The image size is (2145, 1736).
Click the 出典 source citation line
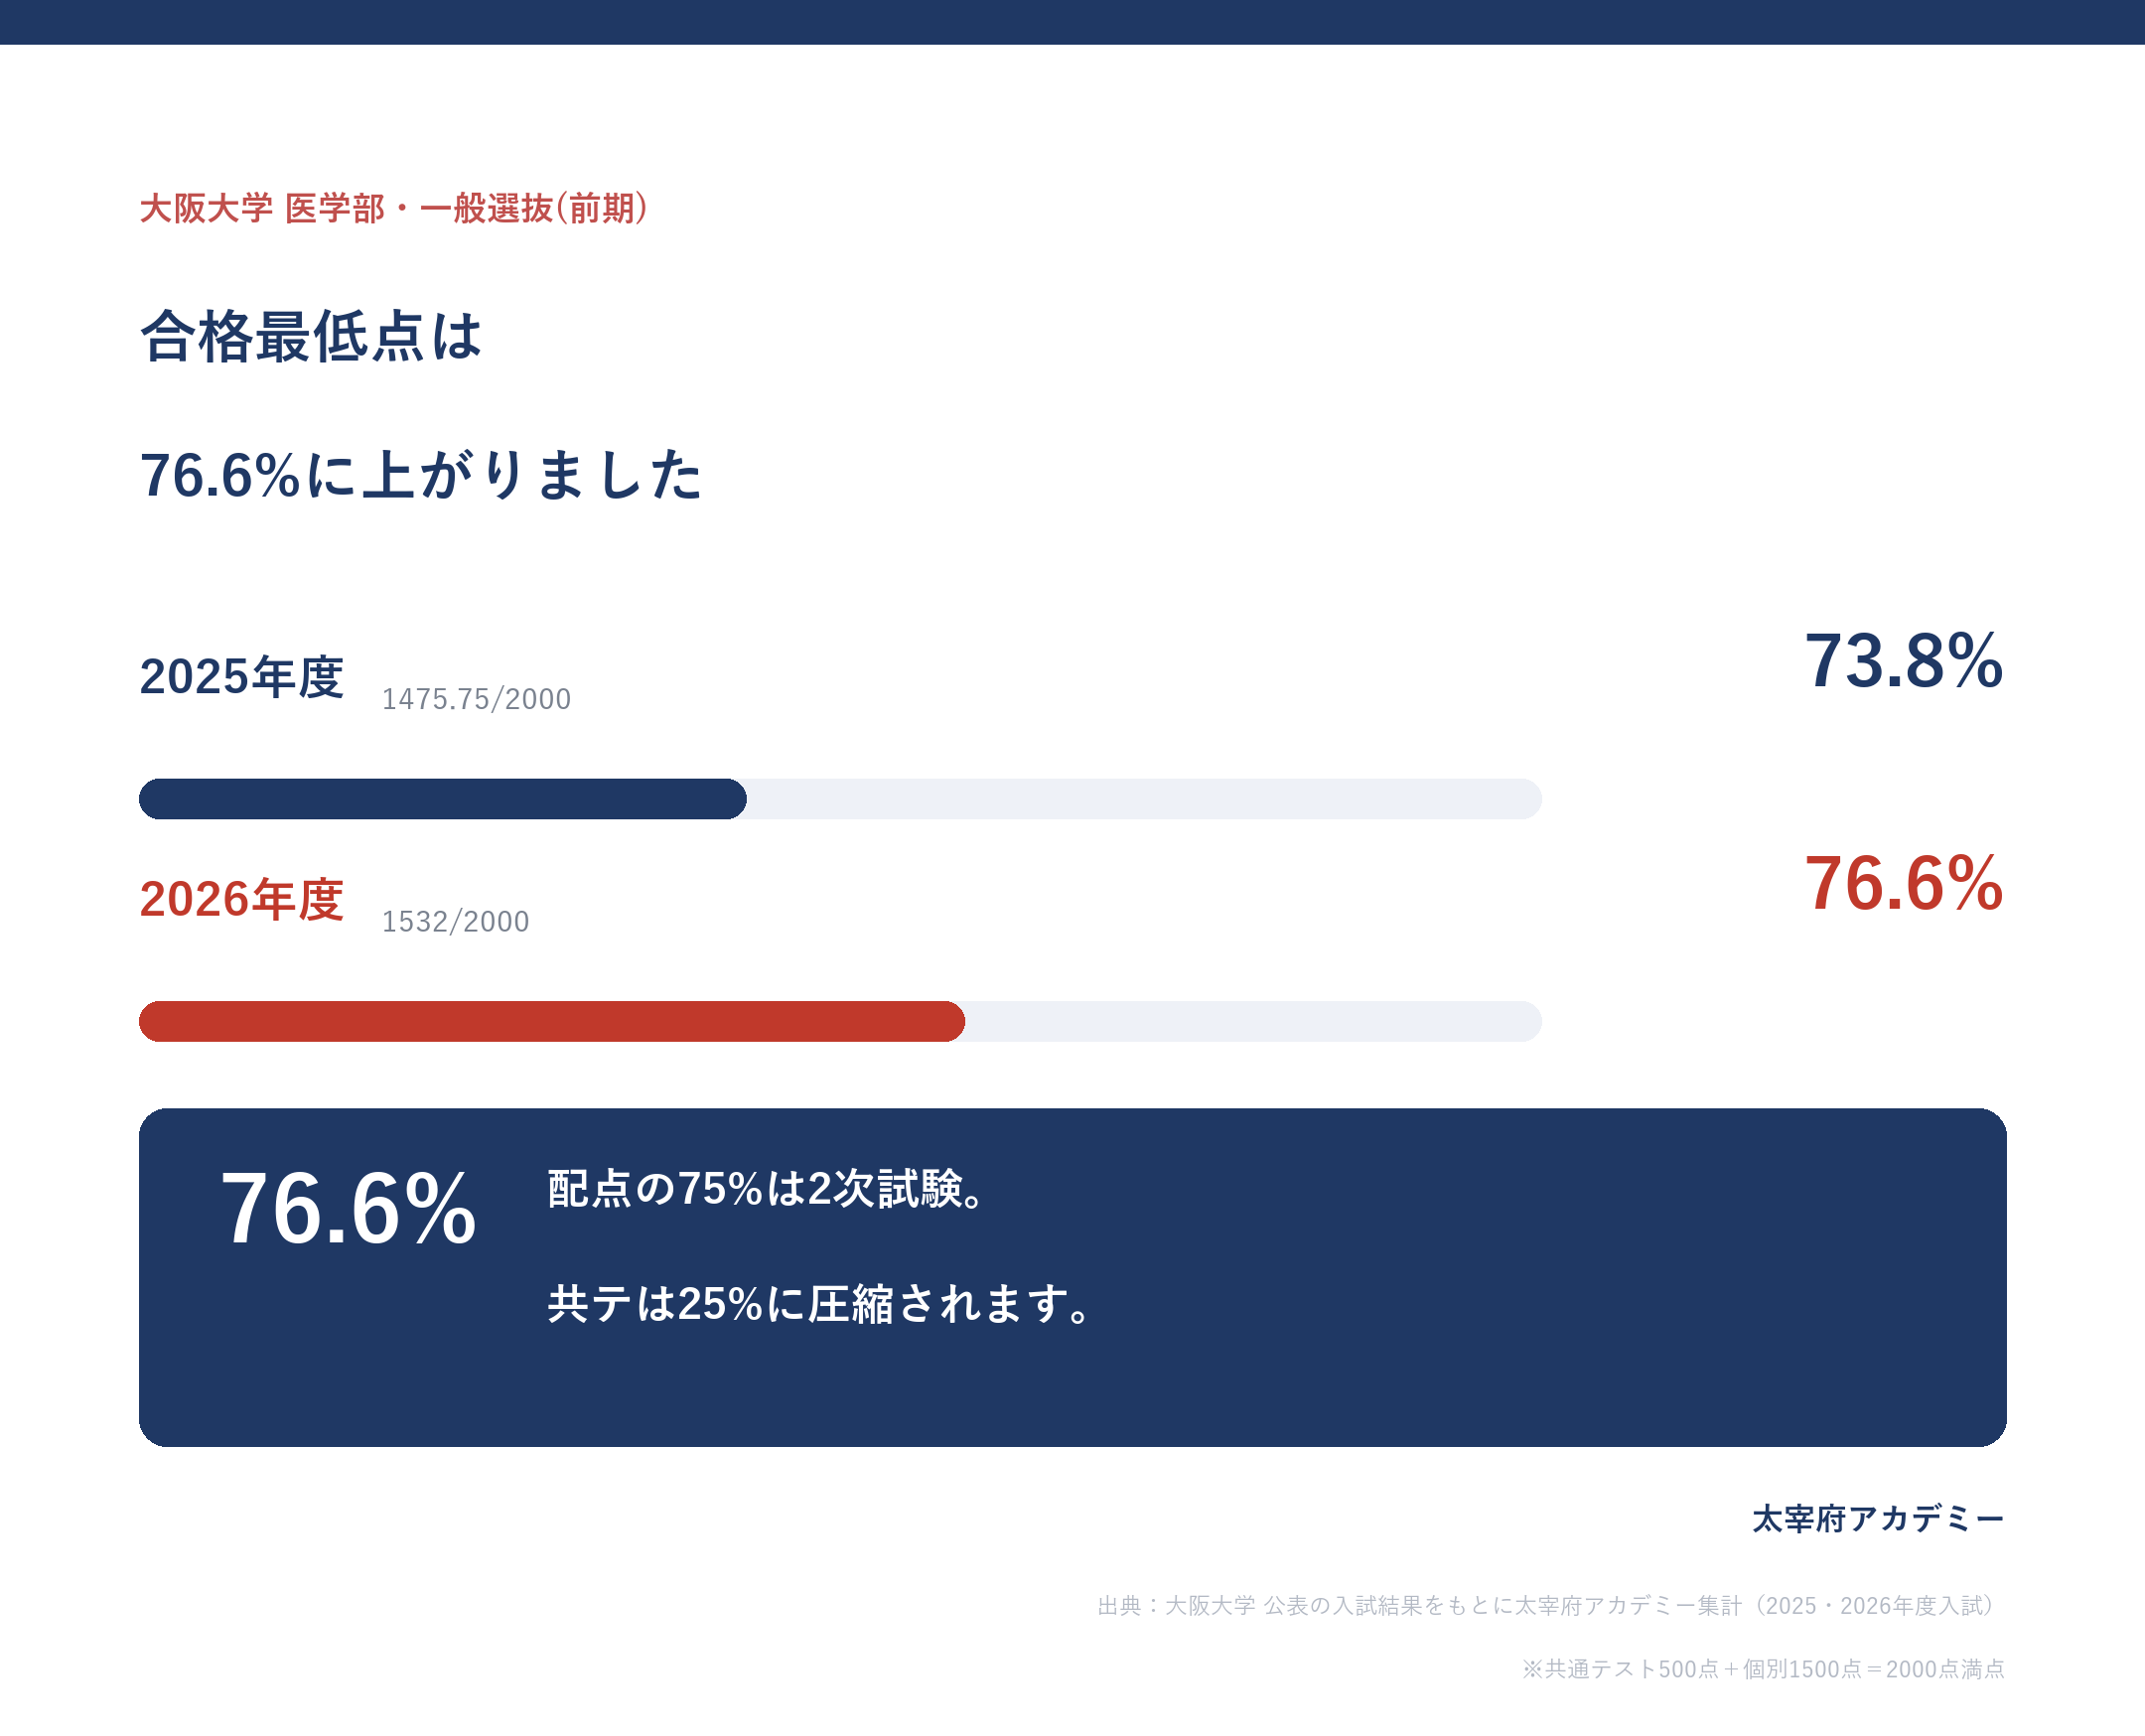point(1551,1605)
